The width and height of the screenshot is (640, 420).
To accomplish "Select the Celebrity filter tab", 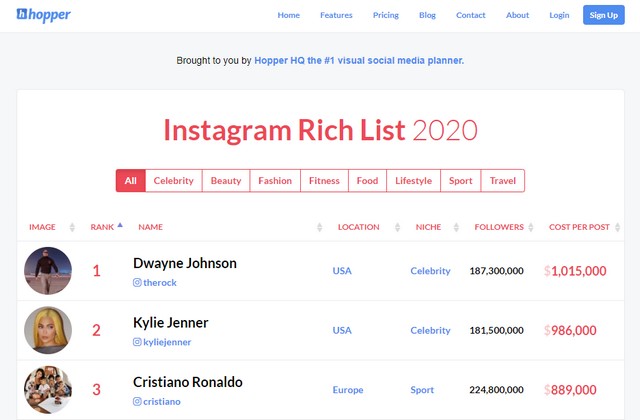I will [173, 180].
